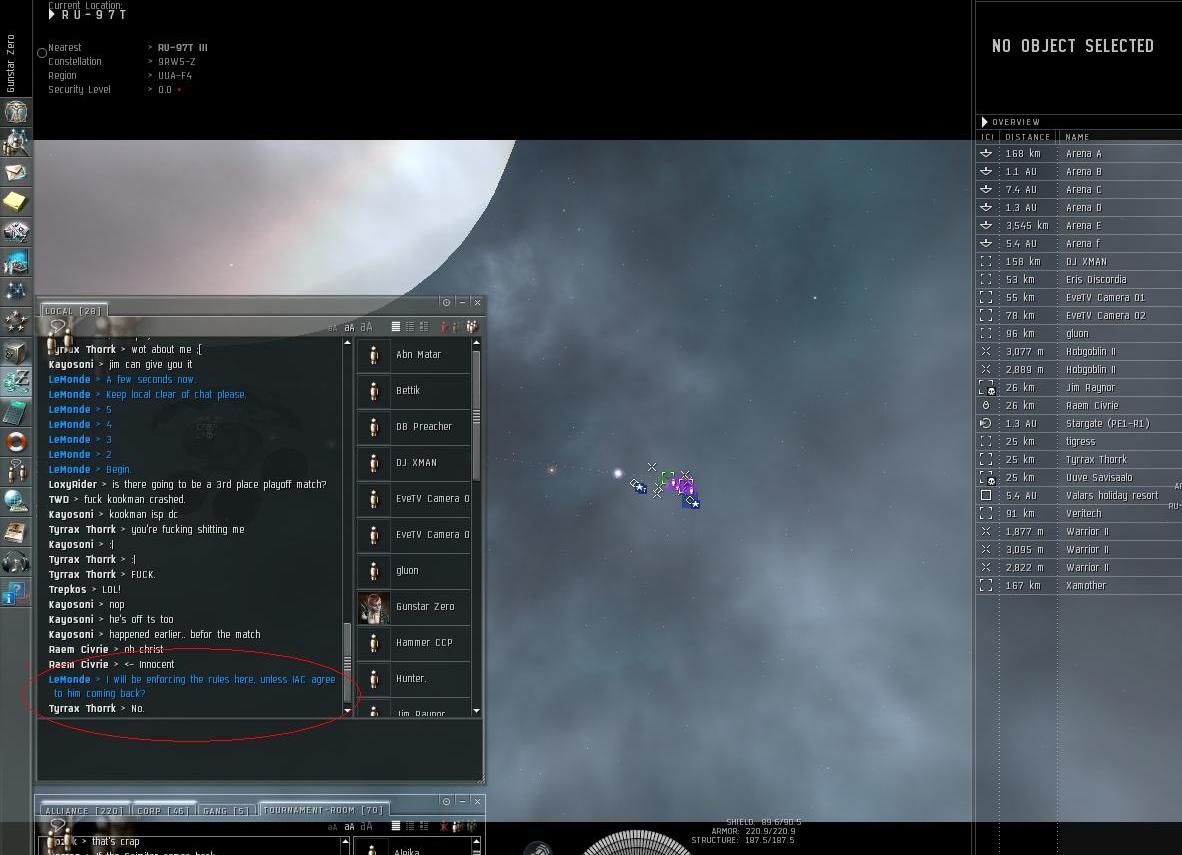
Task: Grab the Local chat log scrollbar thumb
Action: point(348,663)
